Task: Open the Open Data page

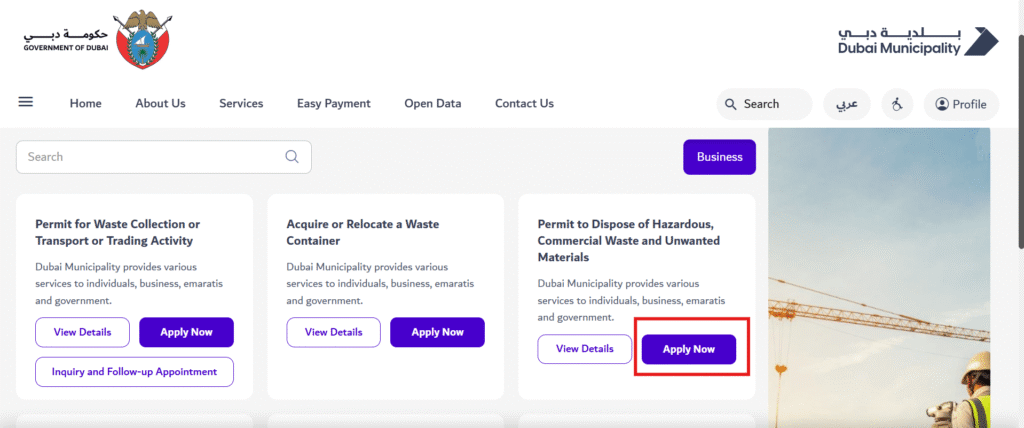Action: (433, 103)
